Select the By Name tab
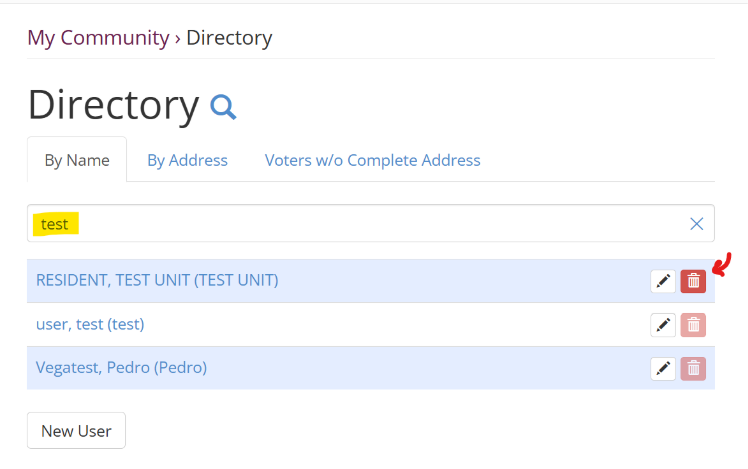748x469 pixels. point(77,160)
